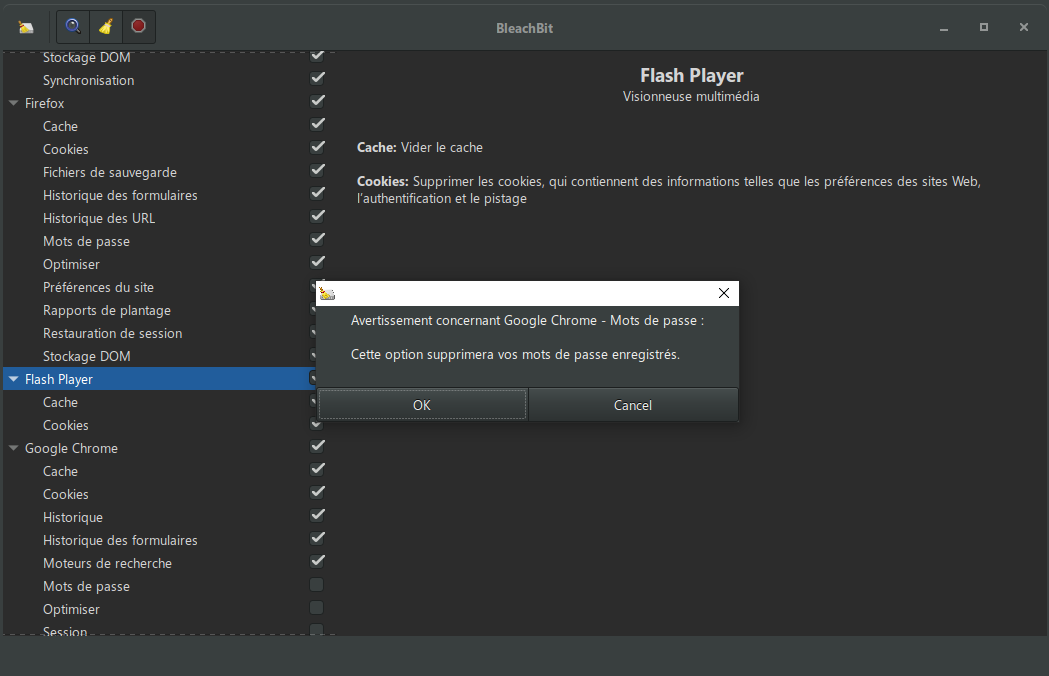This screenshot has width=1049, height=676.
Task: Select Cache row under Flash Player
Action: (60, 402)
